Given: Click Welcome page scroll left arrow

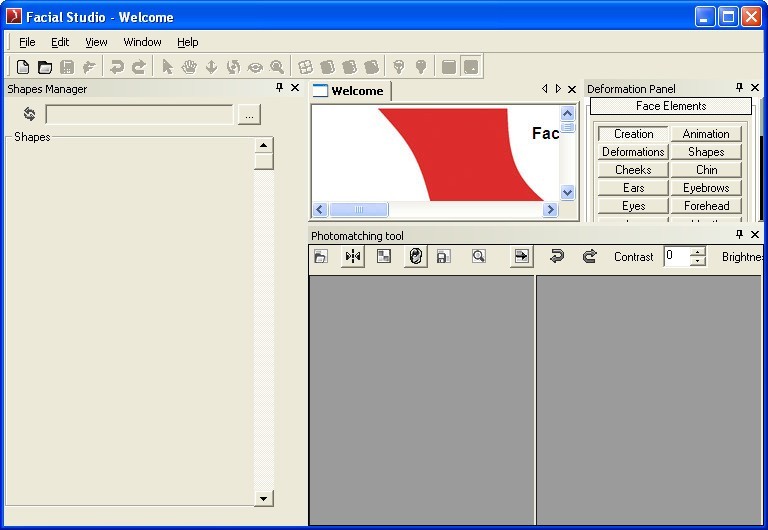Looking at the screenshot, I should coord(320,210).
